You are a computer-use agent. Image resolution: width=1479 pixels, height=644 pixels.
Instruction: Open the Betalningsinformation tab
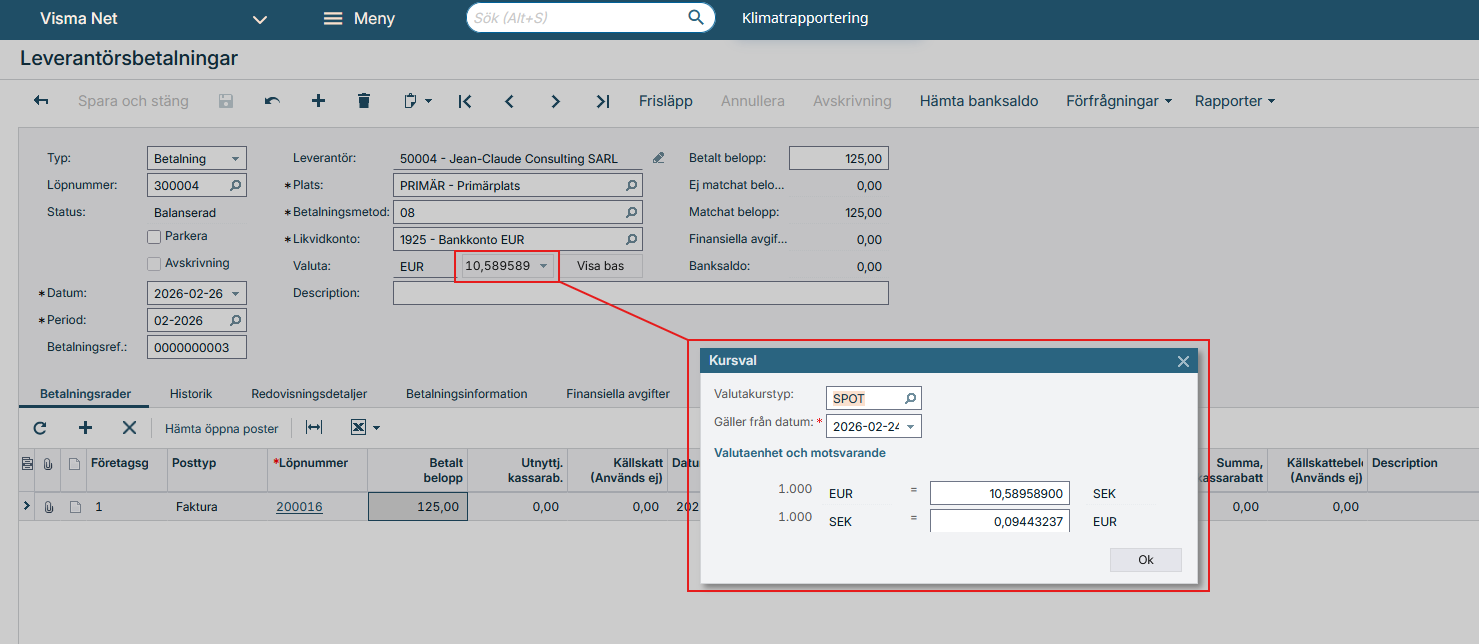[x=466, y=394]
